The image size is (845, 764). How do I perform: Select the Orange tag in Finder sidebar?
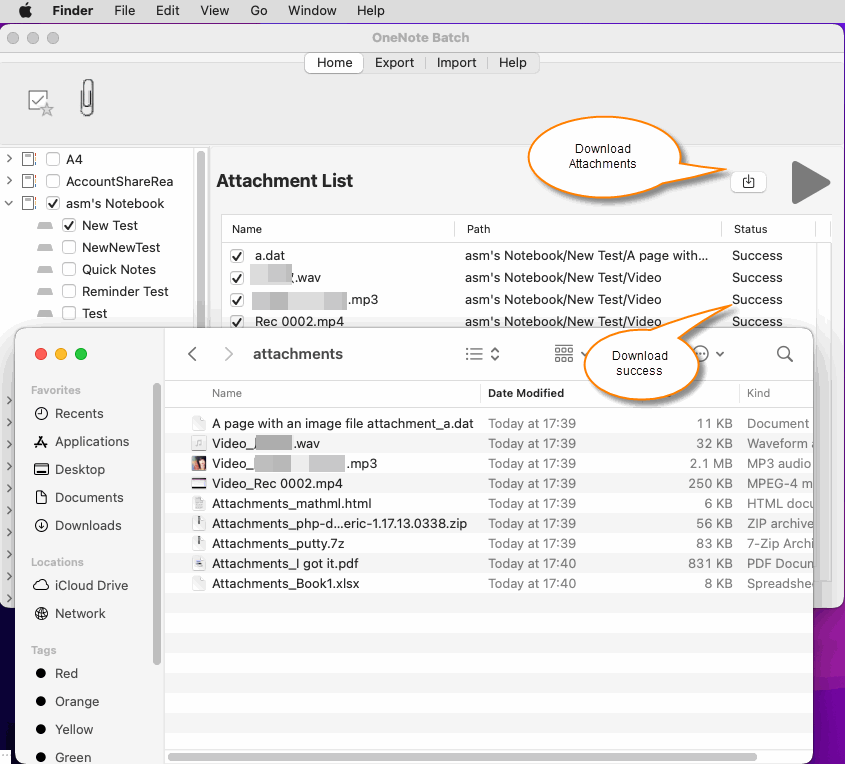click(67, 702)
